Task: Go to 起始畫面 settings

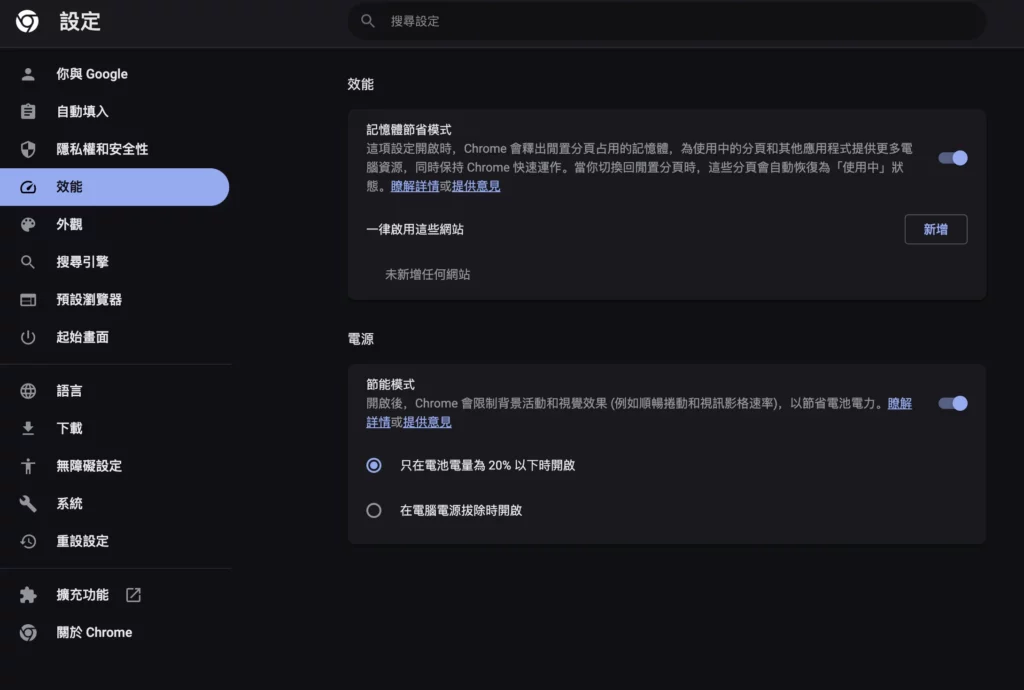Action: (114, 337)
